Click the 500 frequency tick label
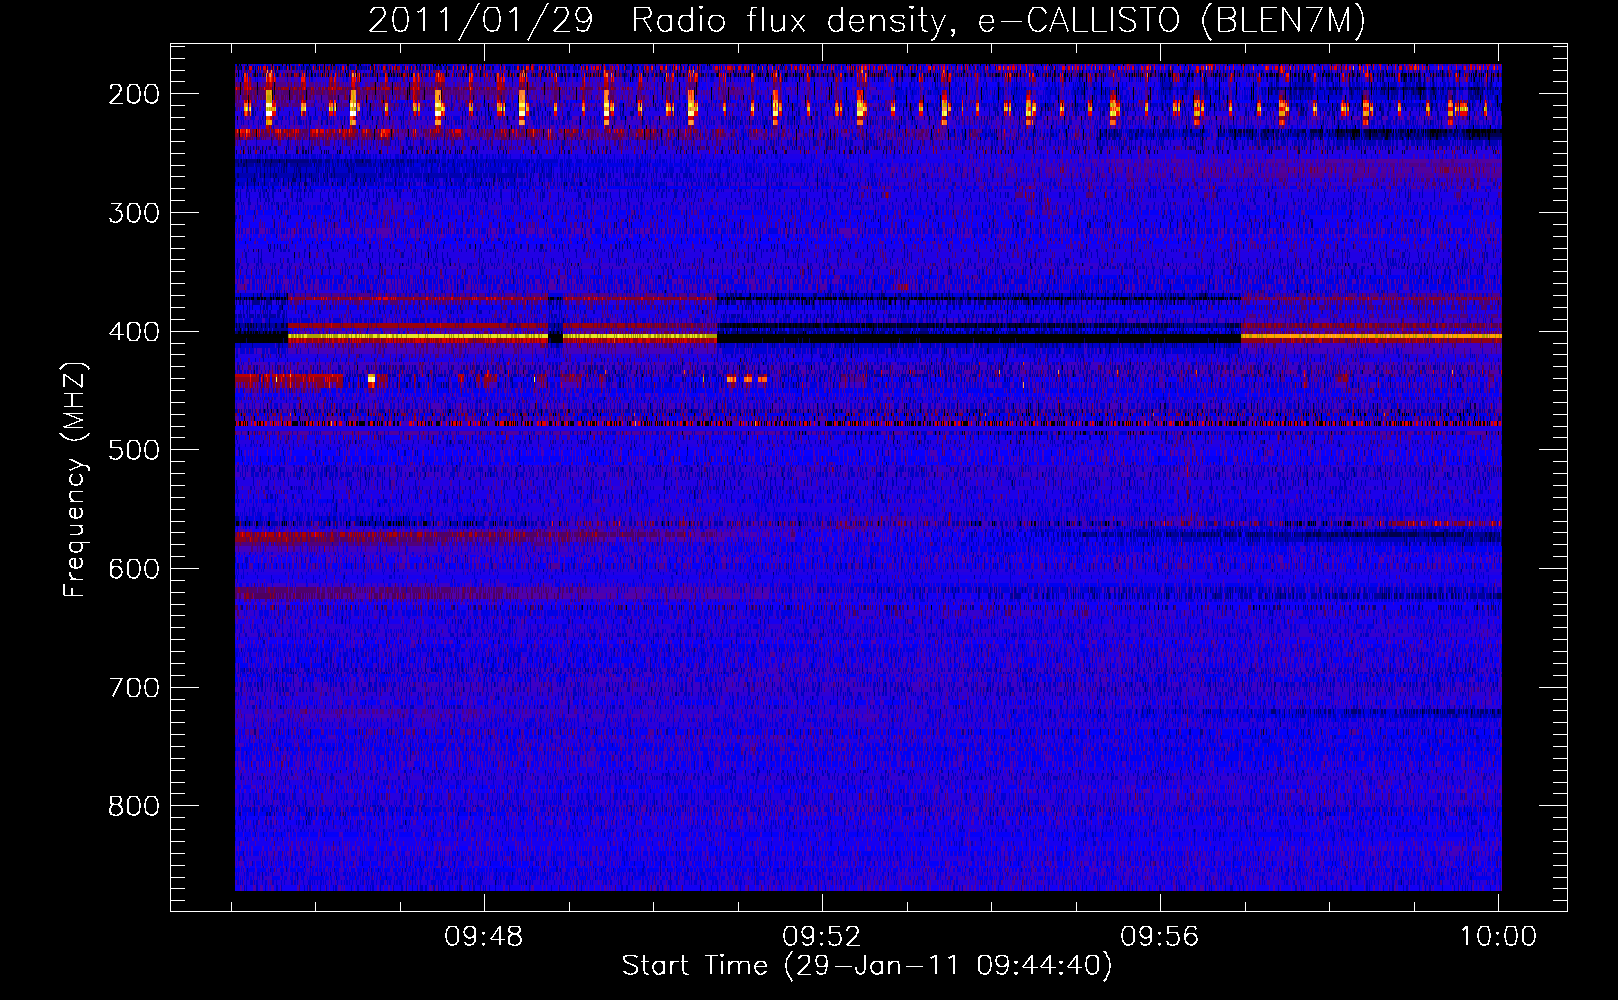Viewport: 1618px width, 1000px height. tap(134, 450)
